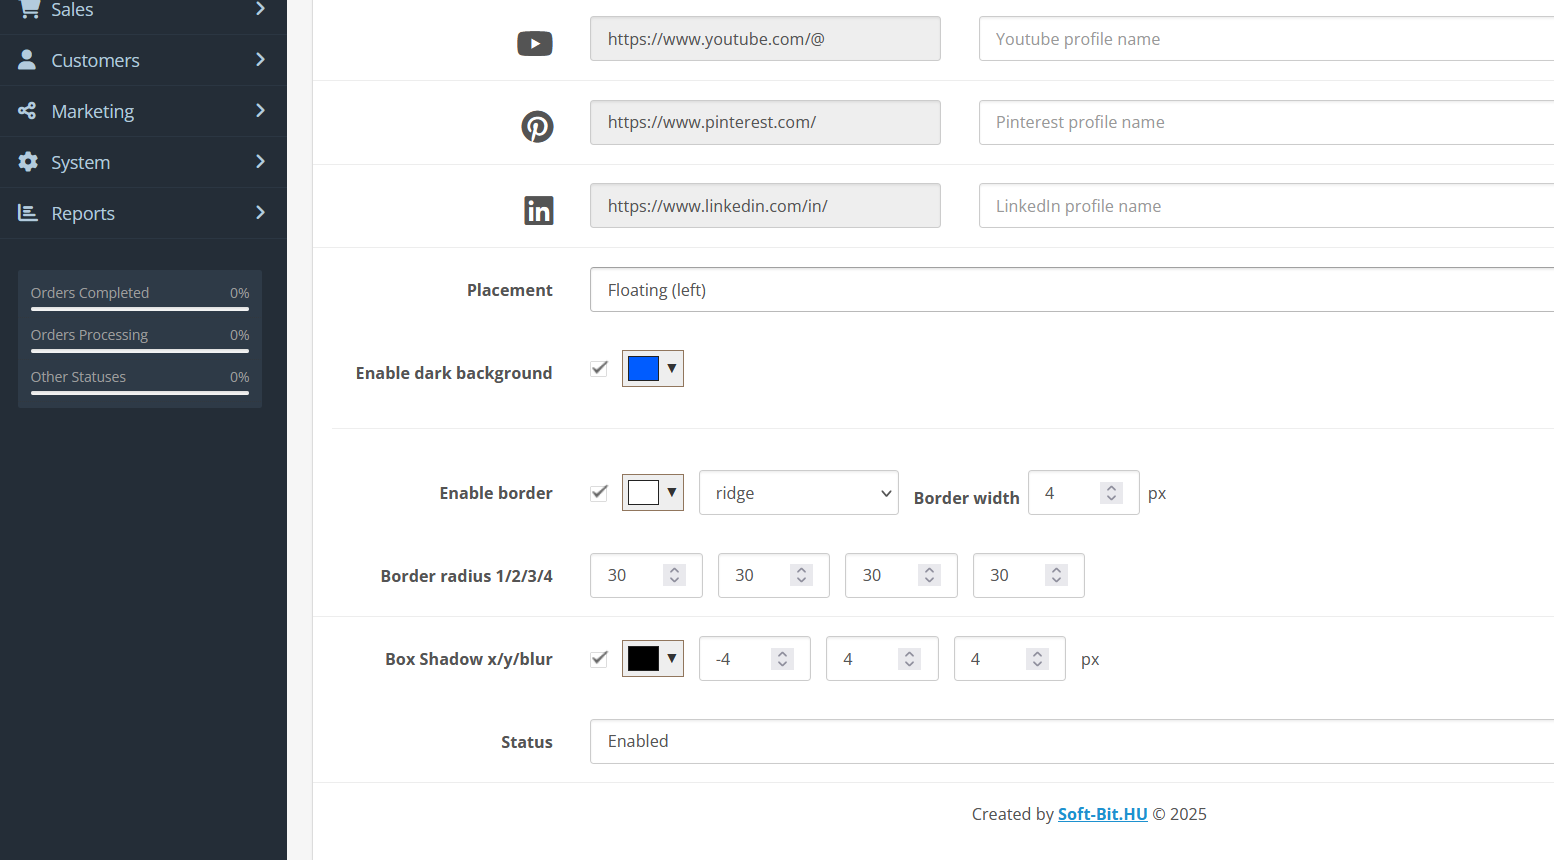Screen dimensions: 1554x860
Task: Click the Sales cart icon in sidebar
Action: [x=29, y=9]
